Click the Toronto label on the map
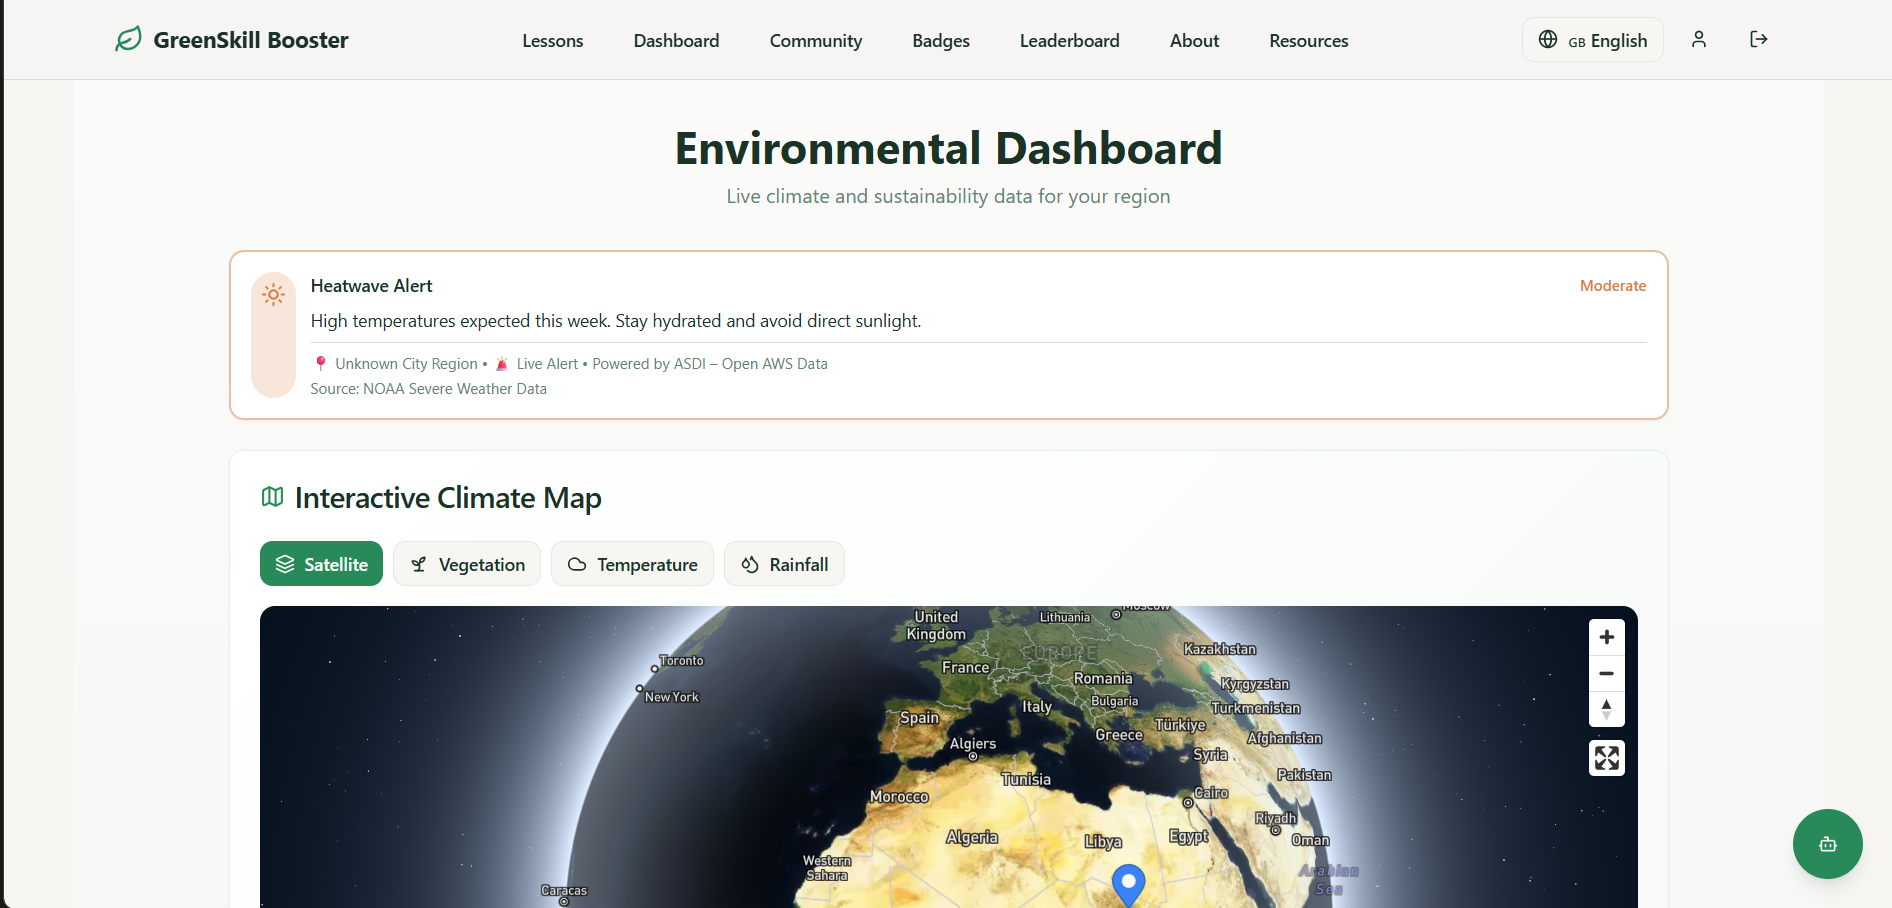Screen dimensions: 1892x908 click(x=682, y=661)
